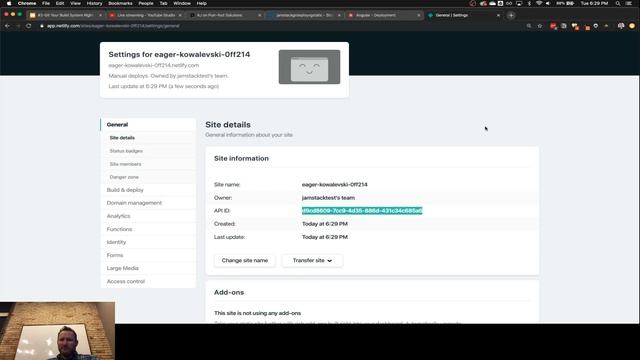Click the battery status in menu bar

[x=565, y=3]
